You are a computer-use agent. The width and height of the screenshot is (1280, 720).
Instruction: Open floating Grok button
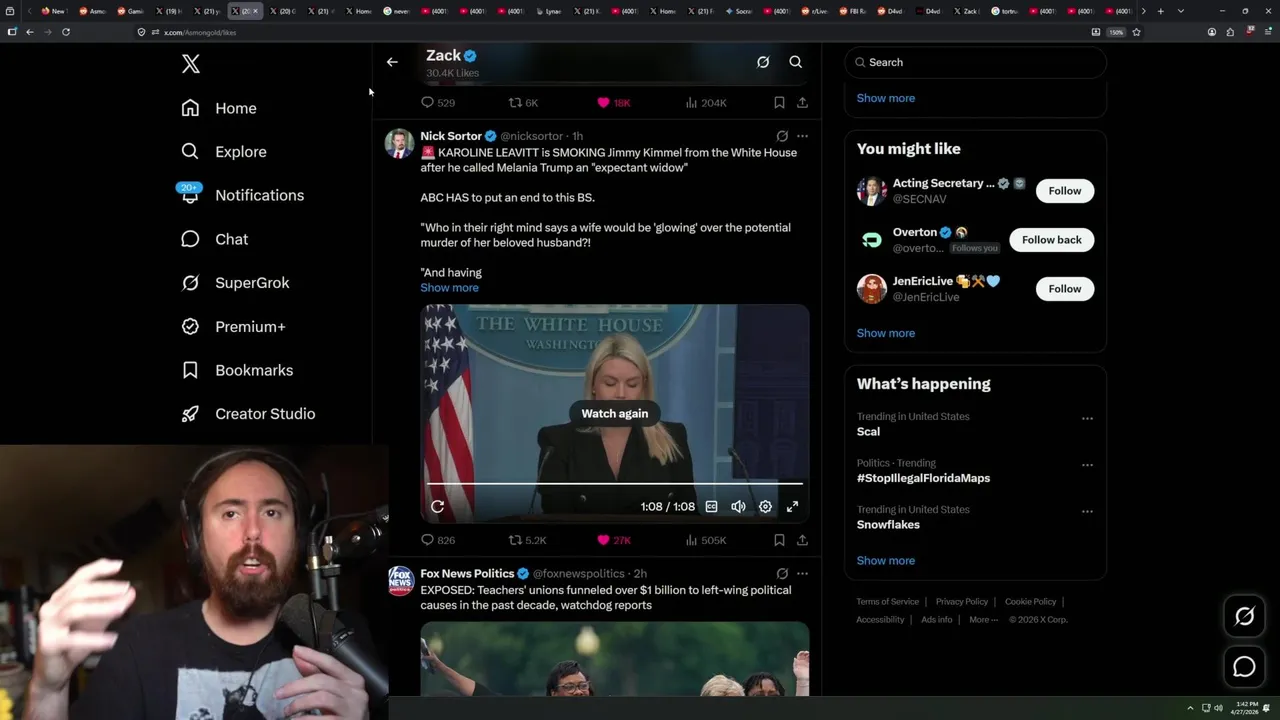[x=1244, y=617]
